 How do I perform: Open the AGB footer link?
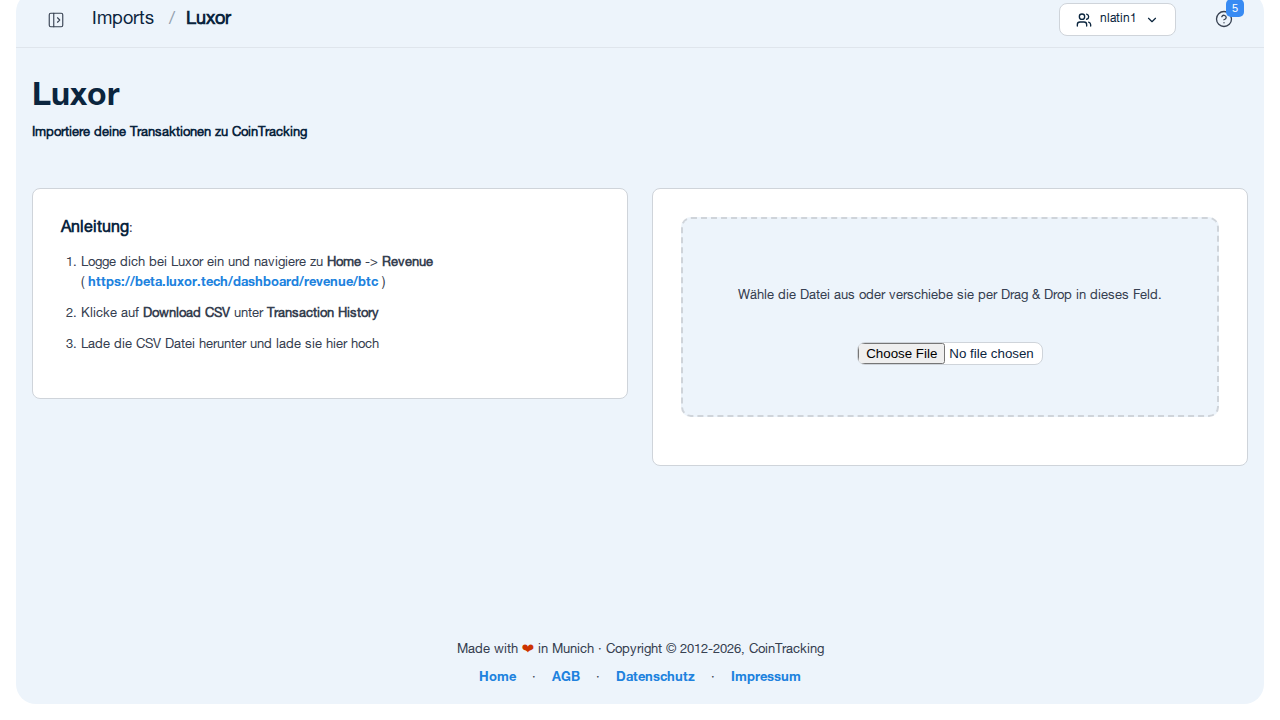click(x=566, y=677)
